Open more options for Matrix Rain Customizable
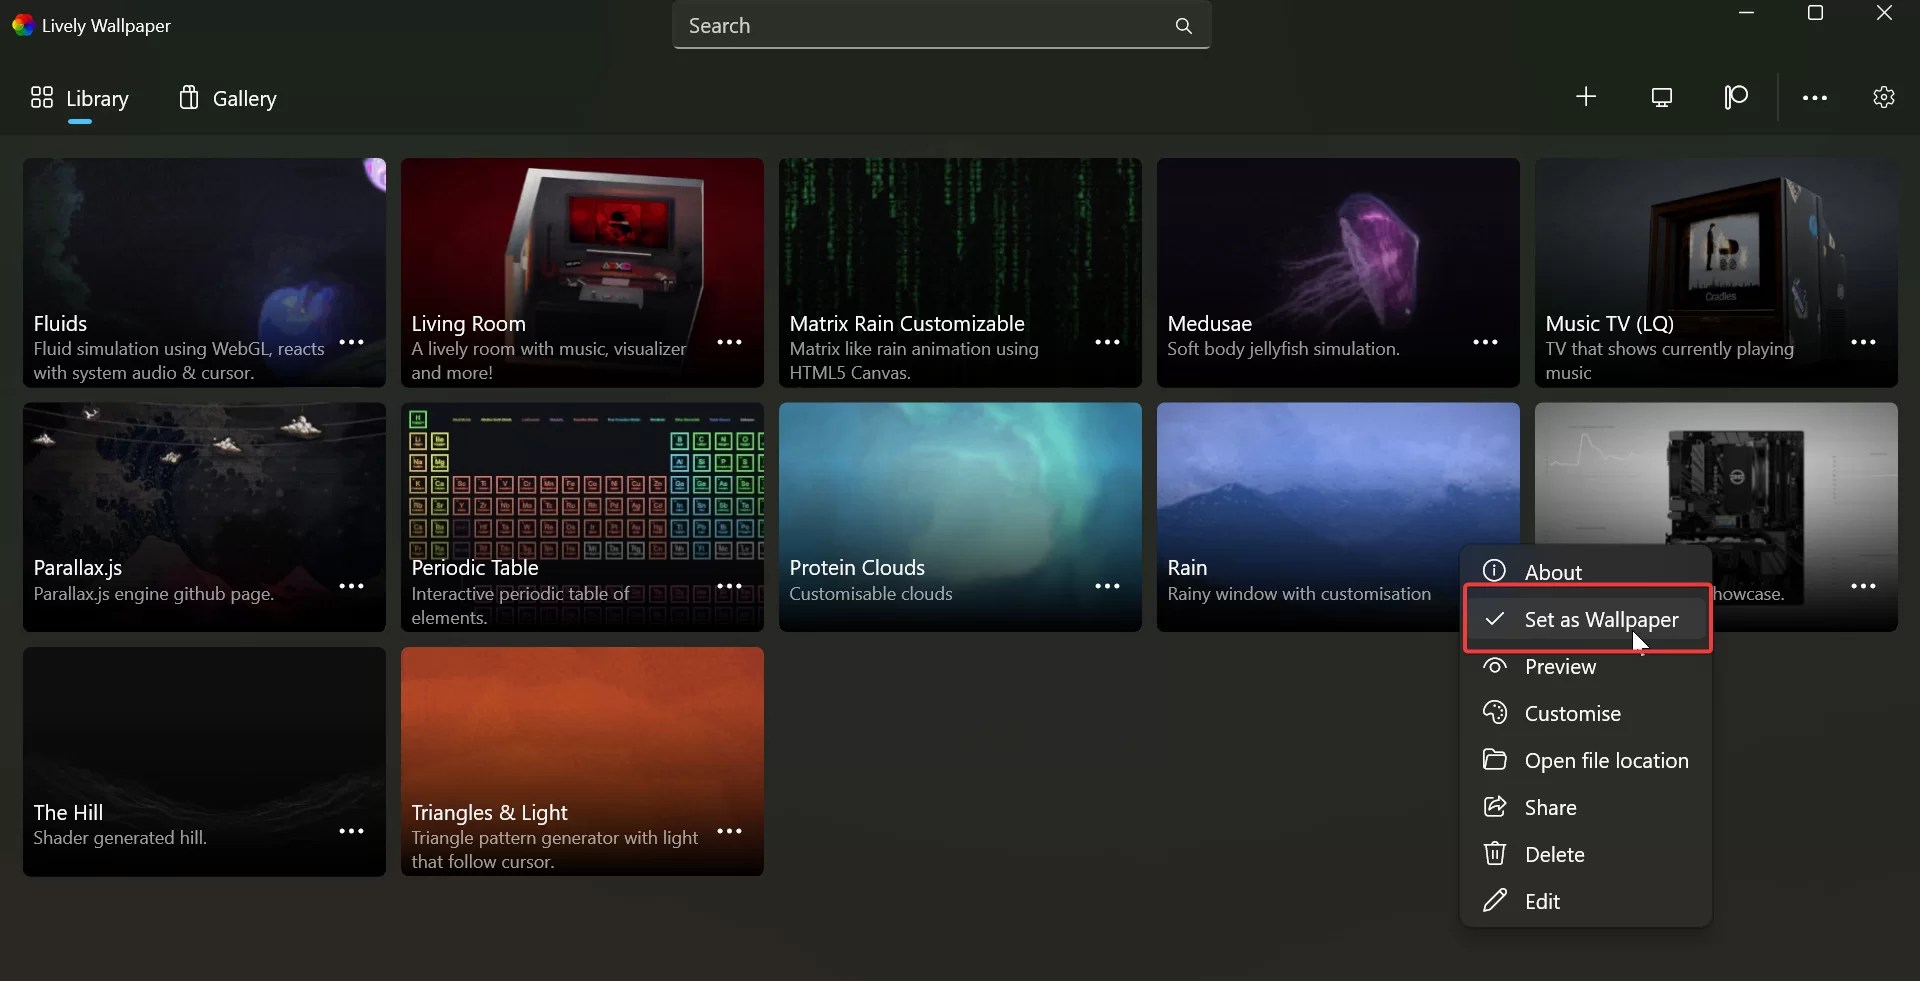Viewport: 1920px width, 981px height. click(x=1107, y=342)
